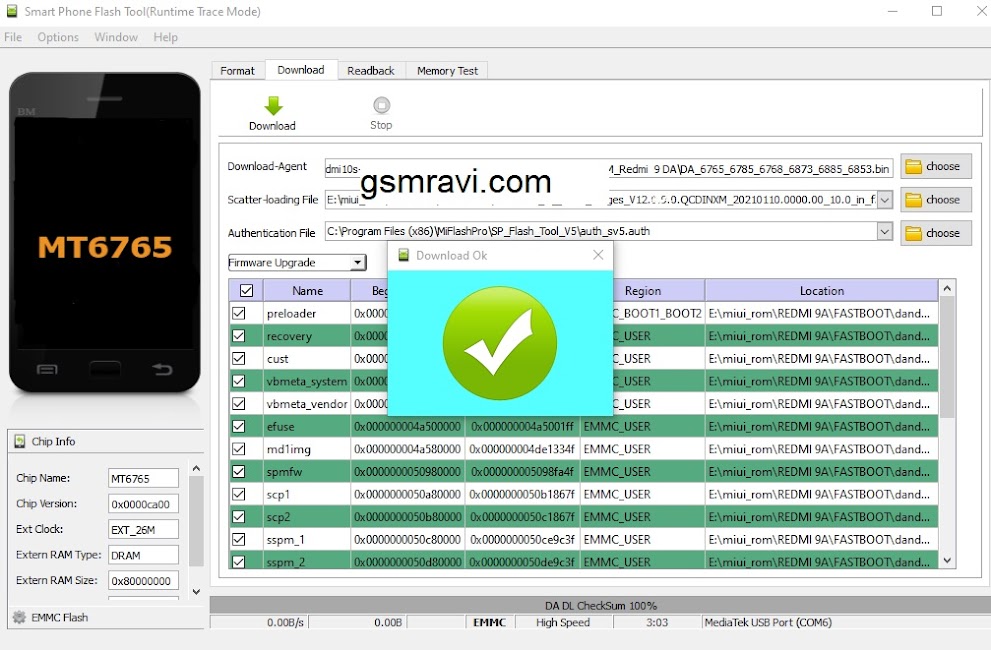991x650 pixels.
Task: Uncheck the efuse partition checkbox
Action: pyautogui.click(x=238, y=426)
